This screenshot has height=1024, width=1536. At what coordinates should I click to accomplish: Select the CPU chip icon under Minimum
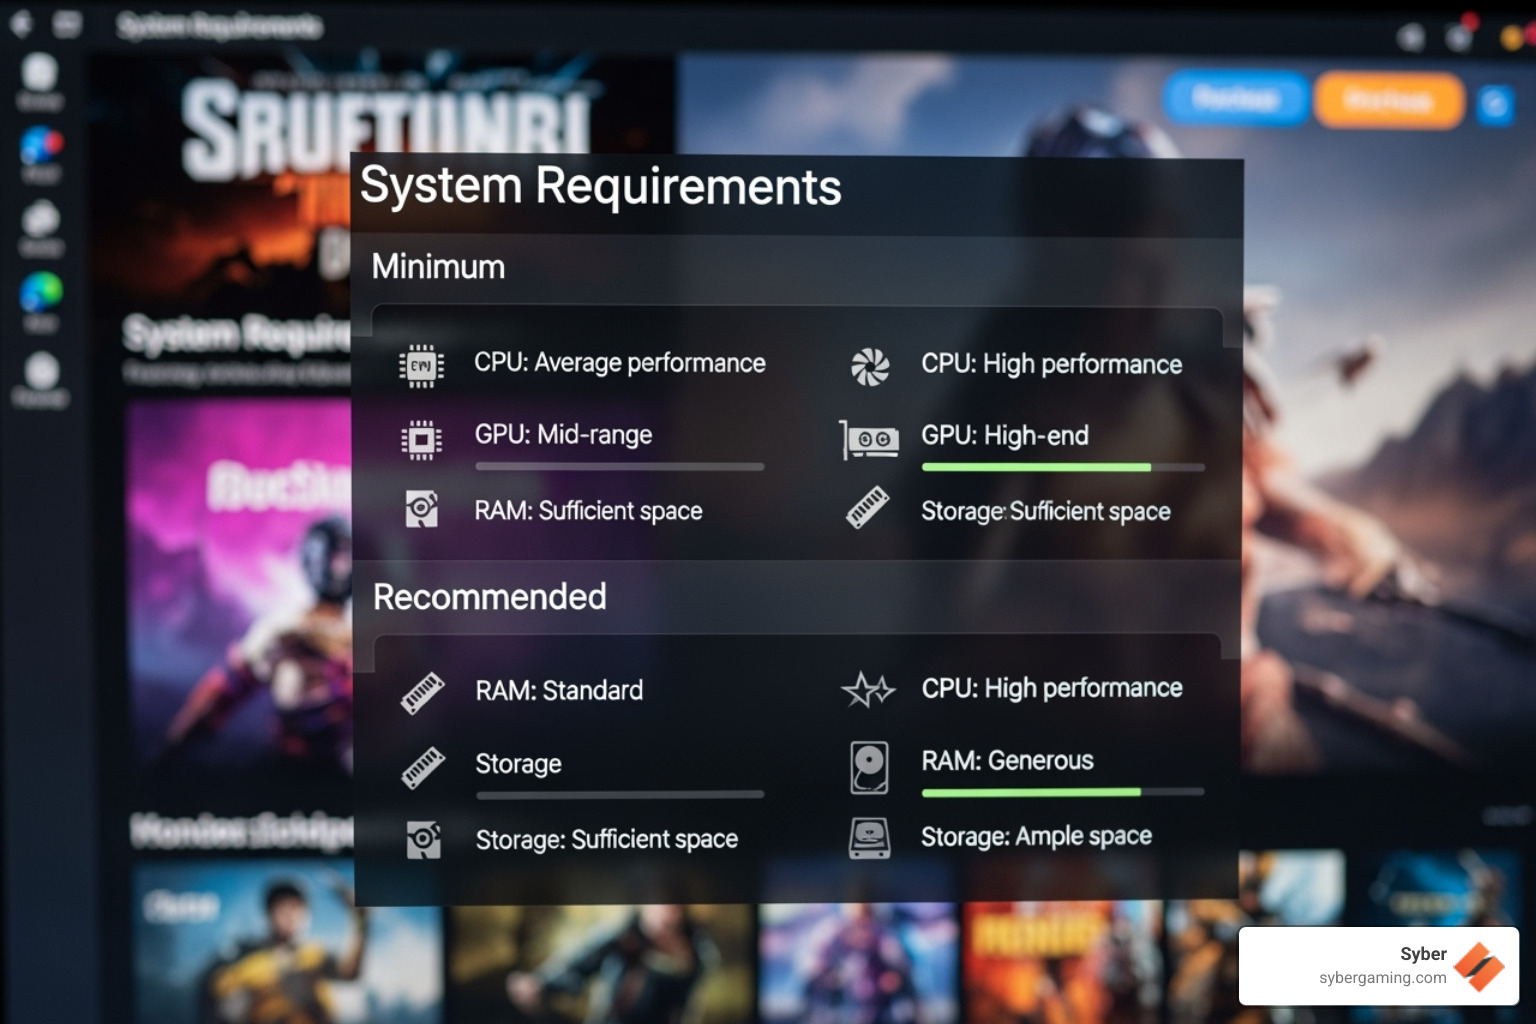point(421,364)
